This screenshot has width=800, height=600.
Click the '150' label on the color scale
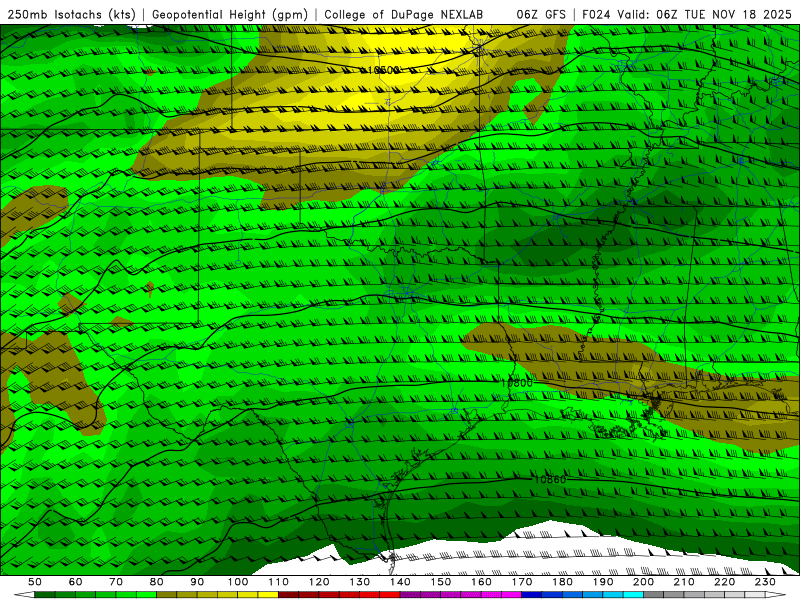(441, 582)
